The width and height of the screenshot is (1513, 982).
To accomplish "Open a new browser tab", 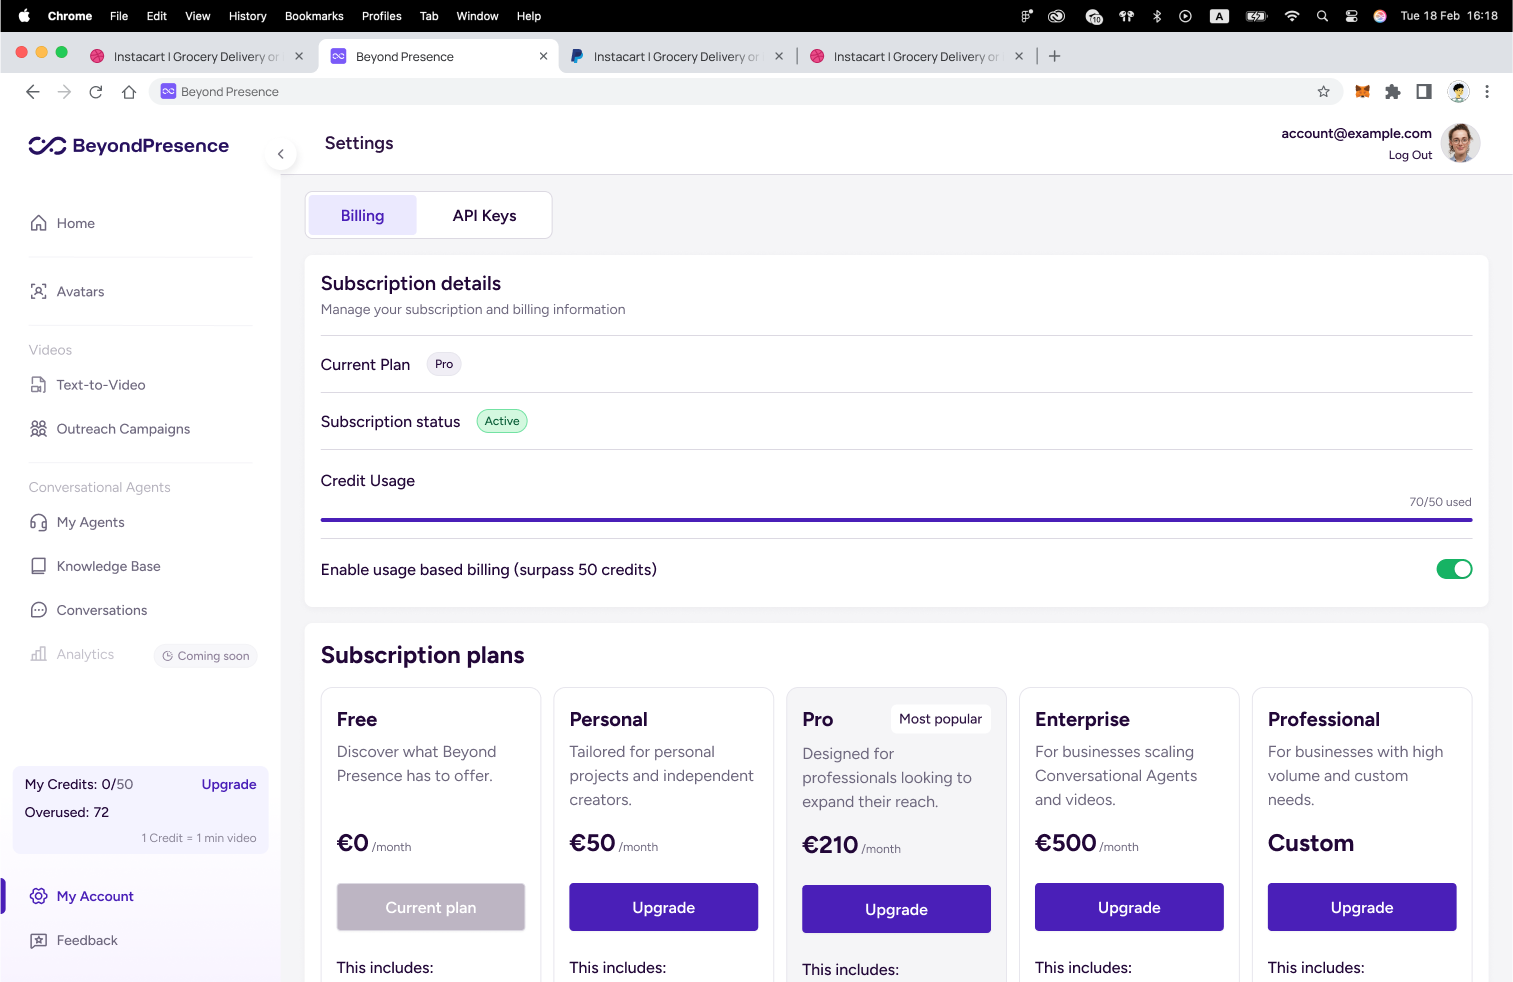I will pos(1054,57).
